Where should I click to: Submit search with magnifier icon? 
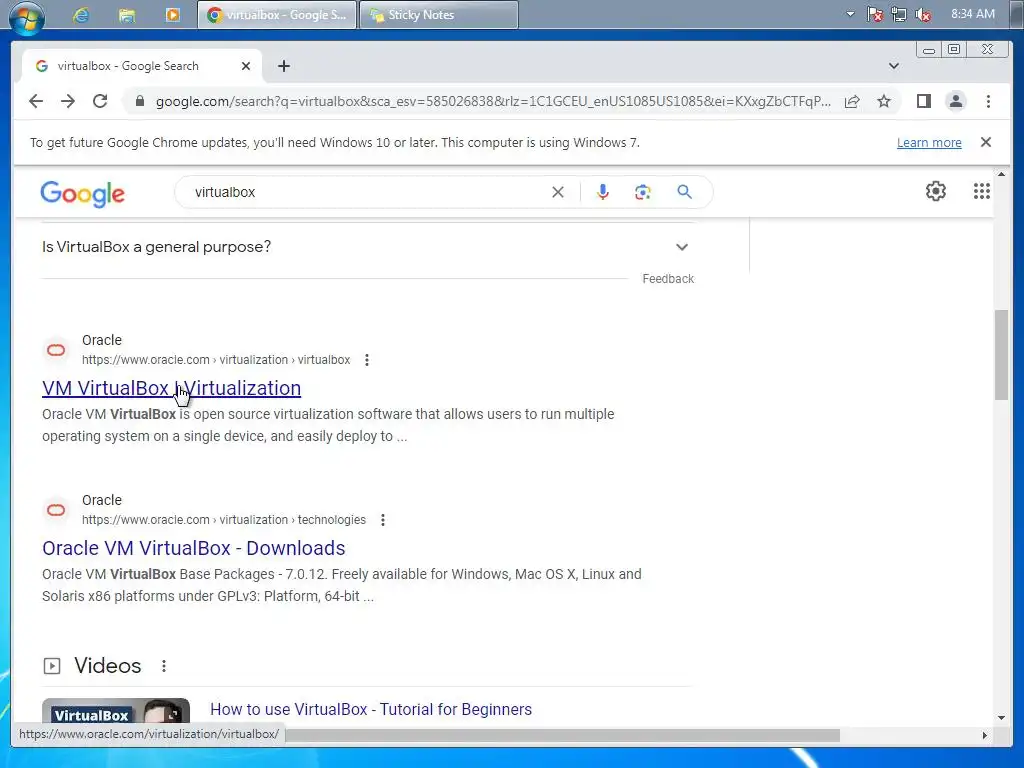[x=684, y=192]
